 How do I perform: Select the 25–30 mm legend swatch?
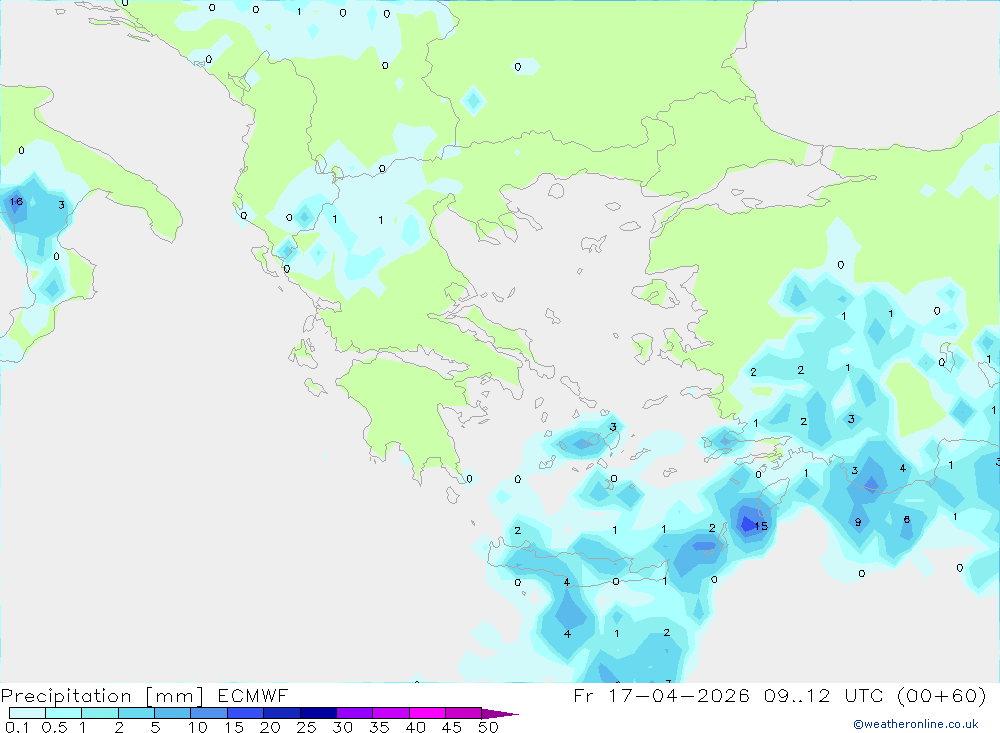tap(318, 713)
